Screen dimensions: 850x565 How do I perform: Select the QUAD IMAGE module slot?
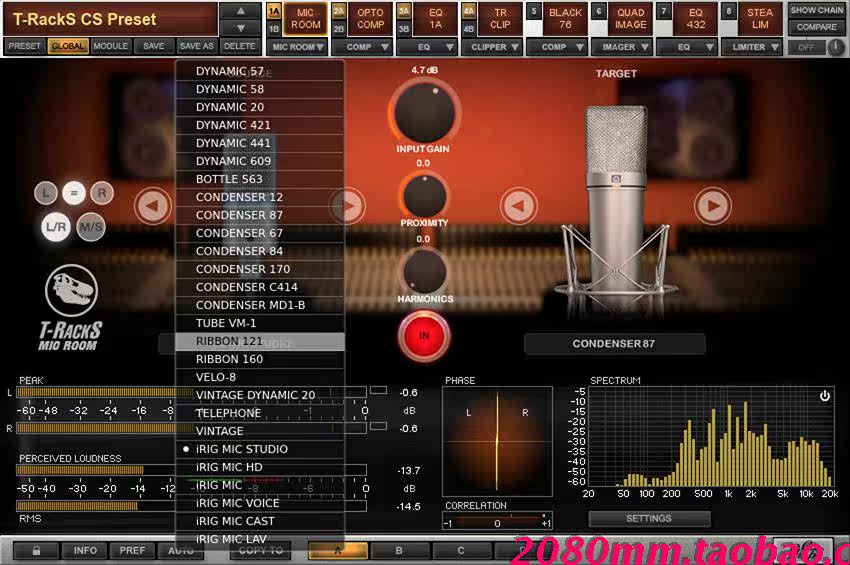pyautogui.click(x=630, y=19)
